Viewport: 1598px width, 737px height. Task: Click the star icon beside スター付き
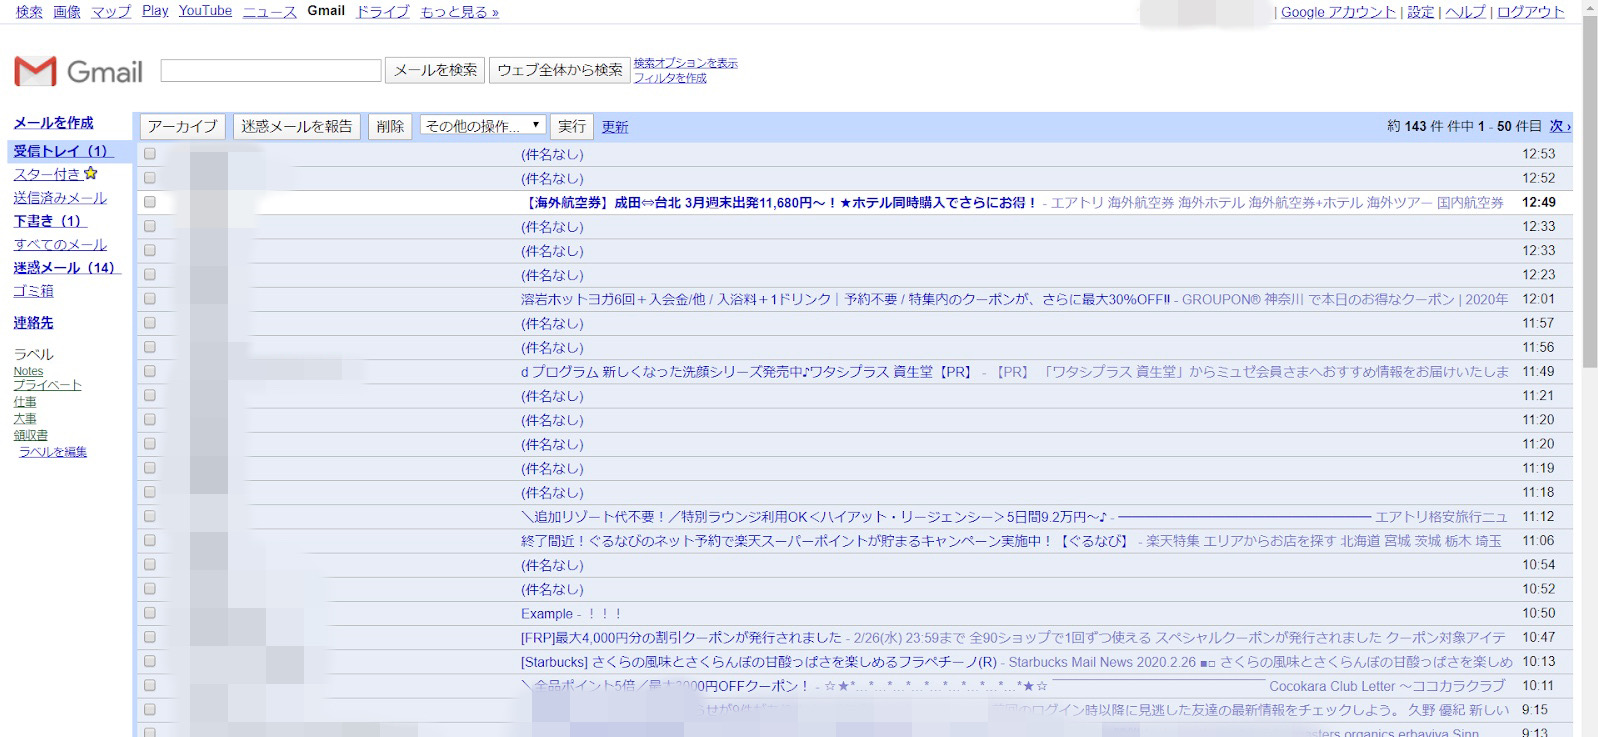91,174
